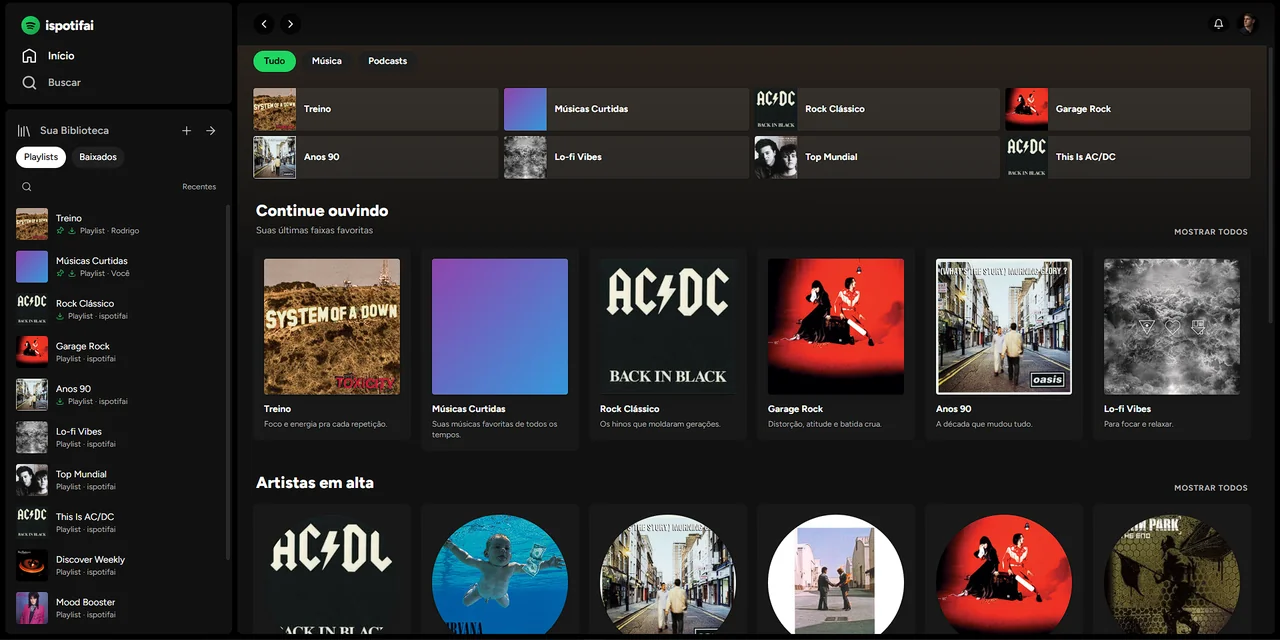Add new playlist with plus icon

click(x=186, y=131)
